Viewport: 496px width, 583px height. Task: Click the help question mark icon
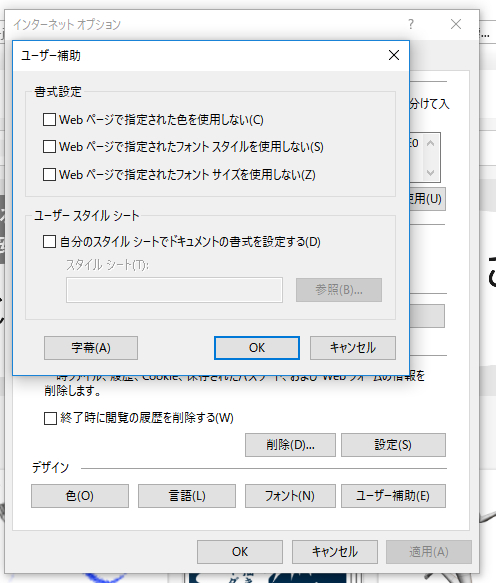coord(410,25)
